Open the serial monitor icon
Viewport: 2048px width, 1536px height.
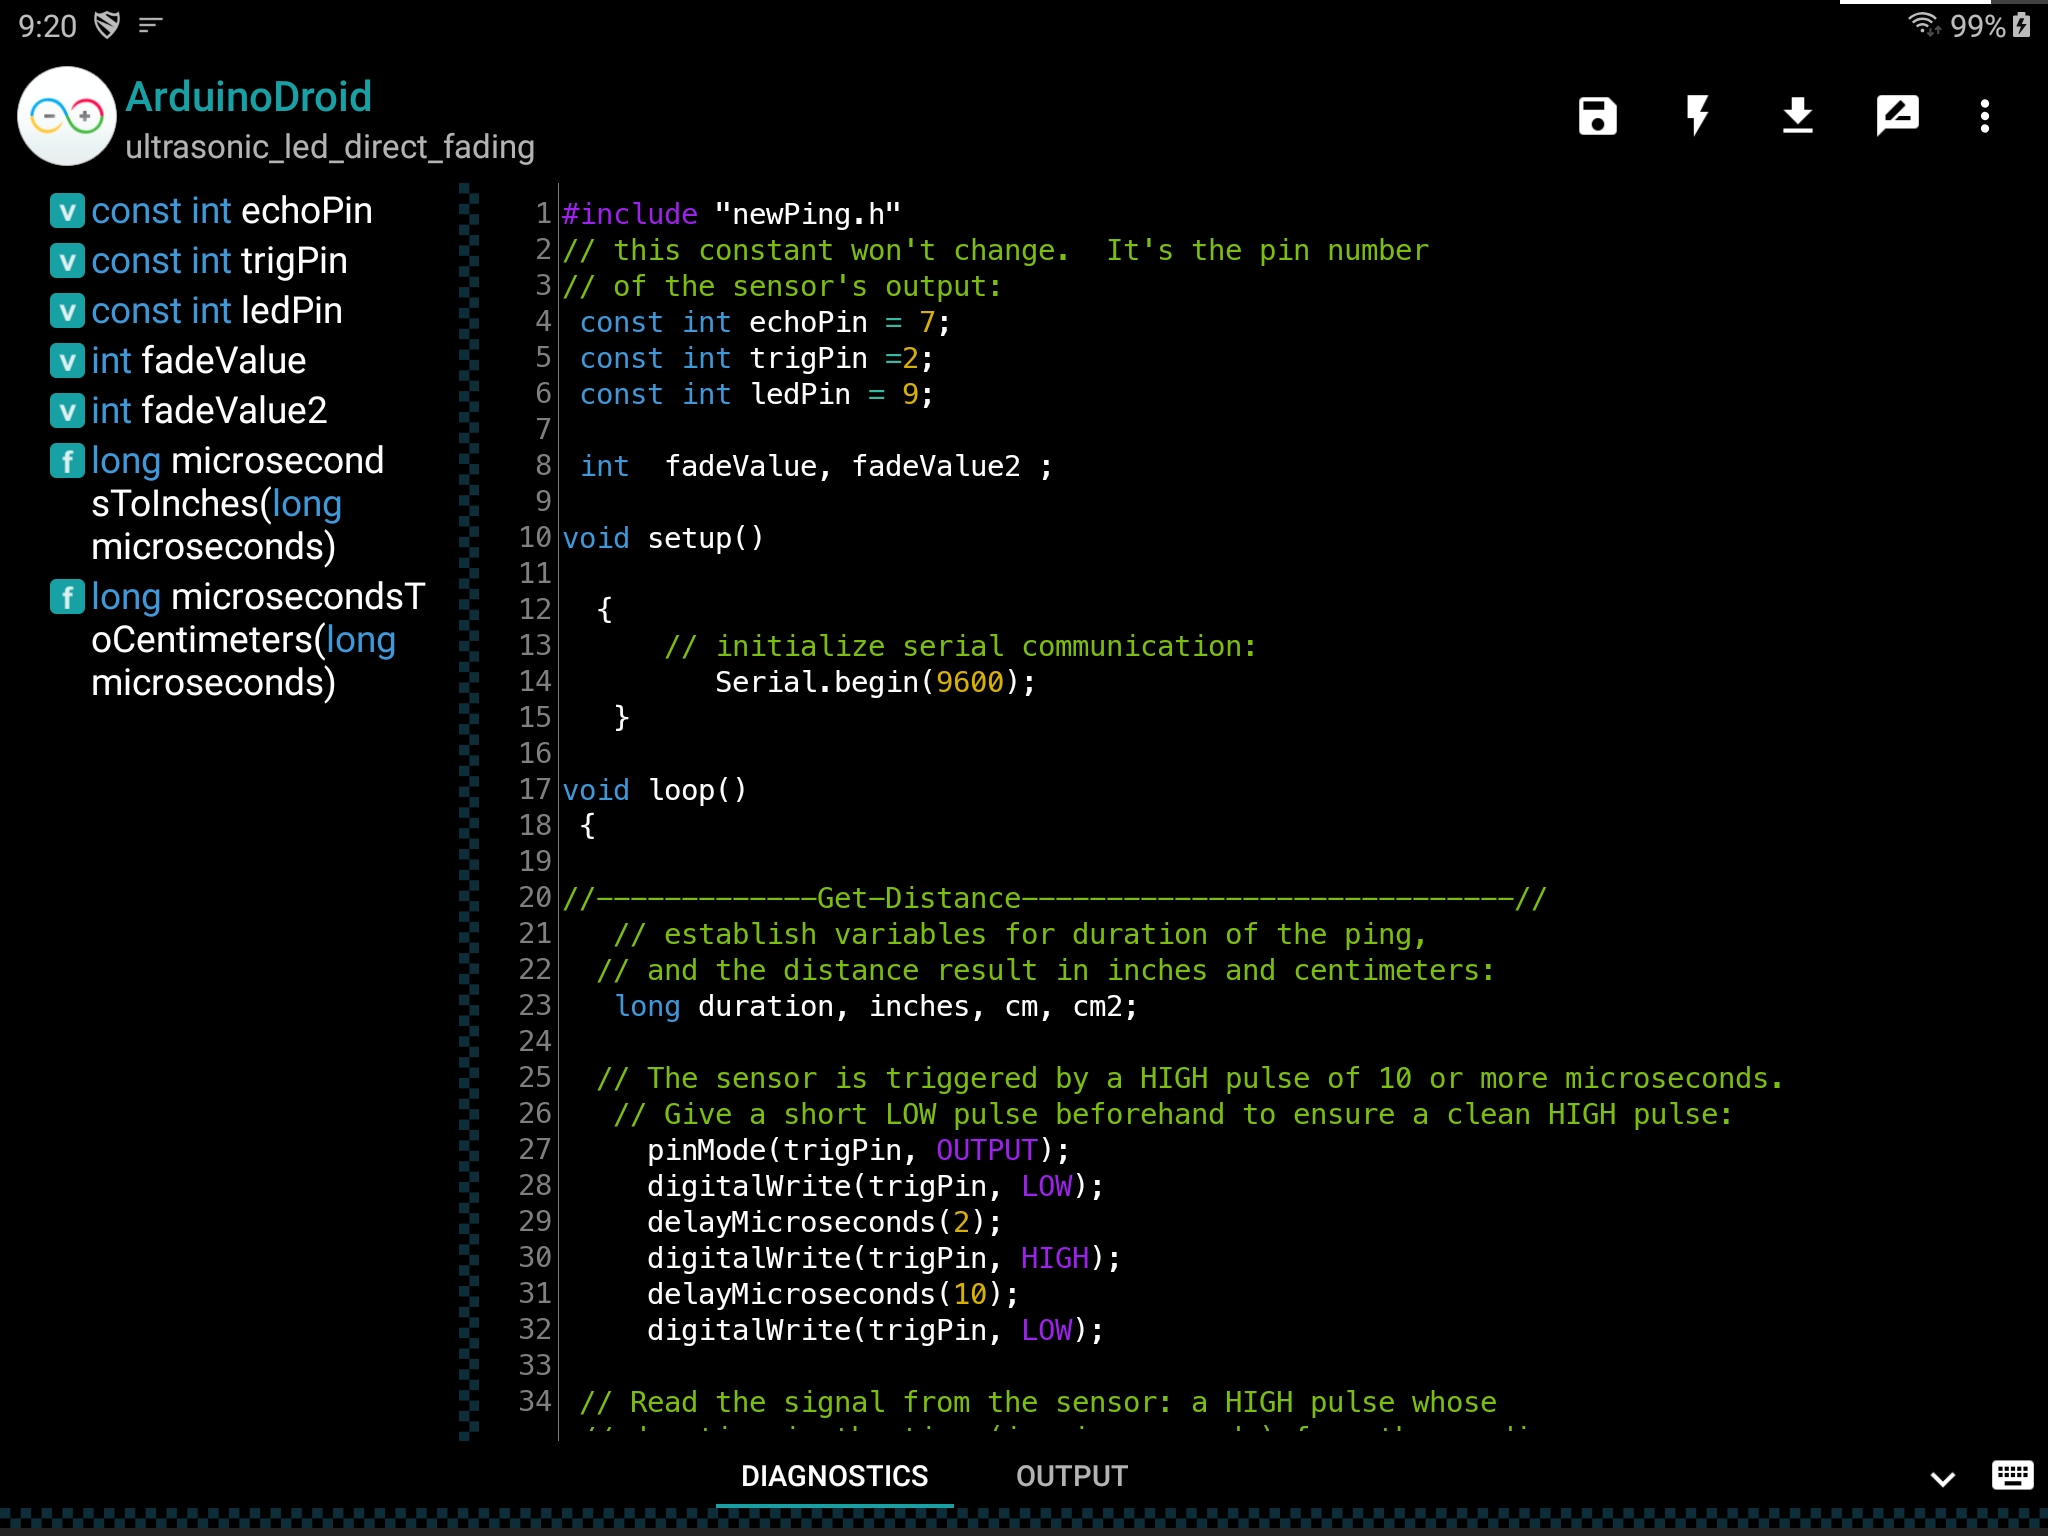click(1897, 116)
